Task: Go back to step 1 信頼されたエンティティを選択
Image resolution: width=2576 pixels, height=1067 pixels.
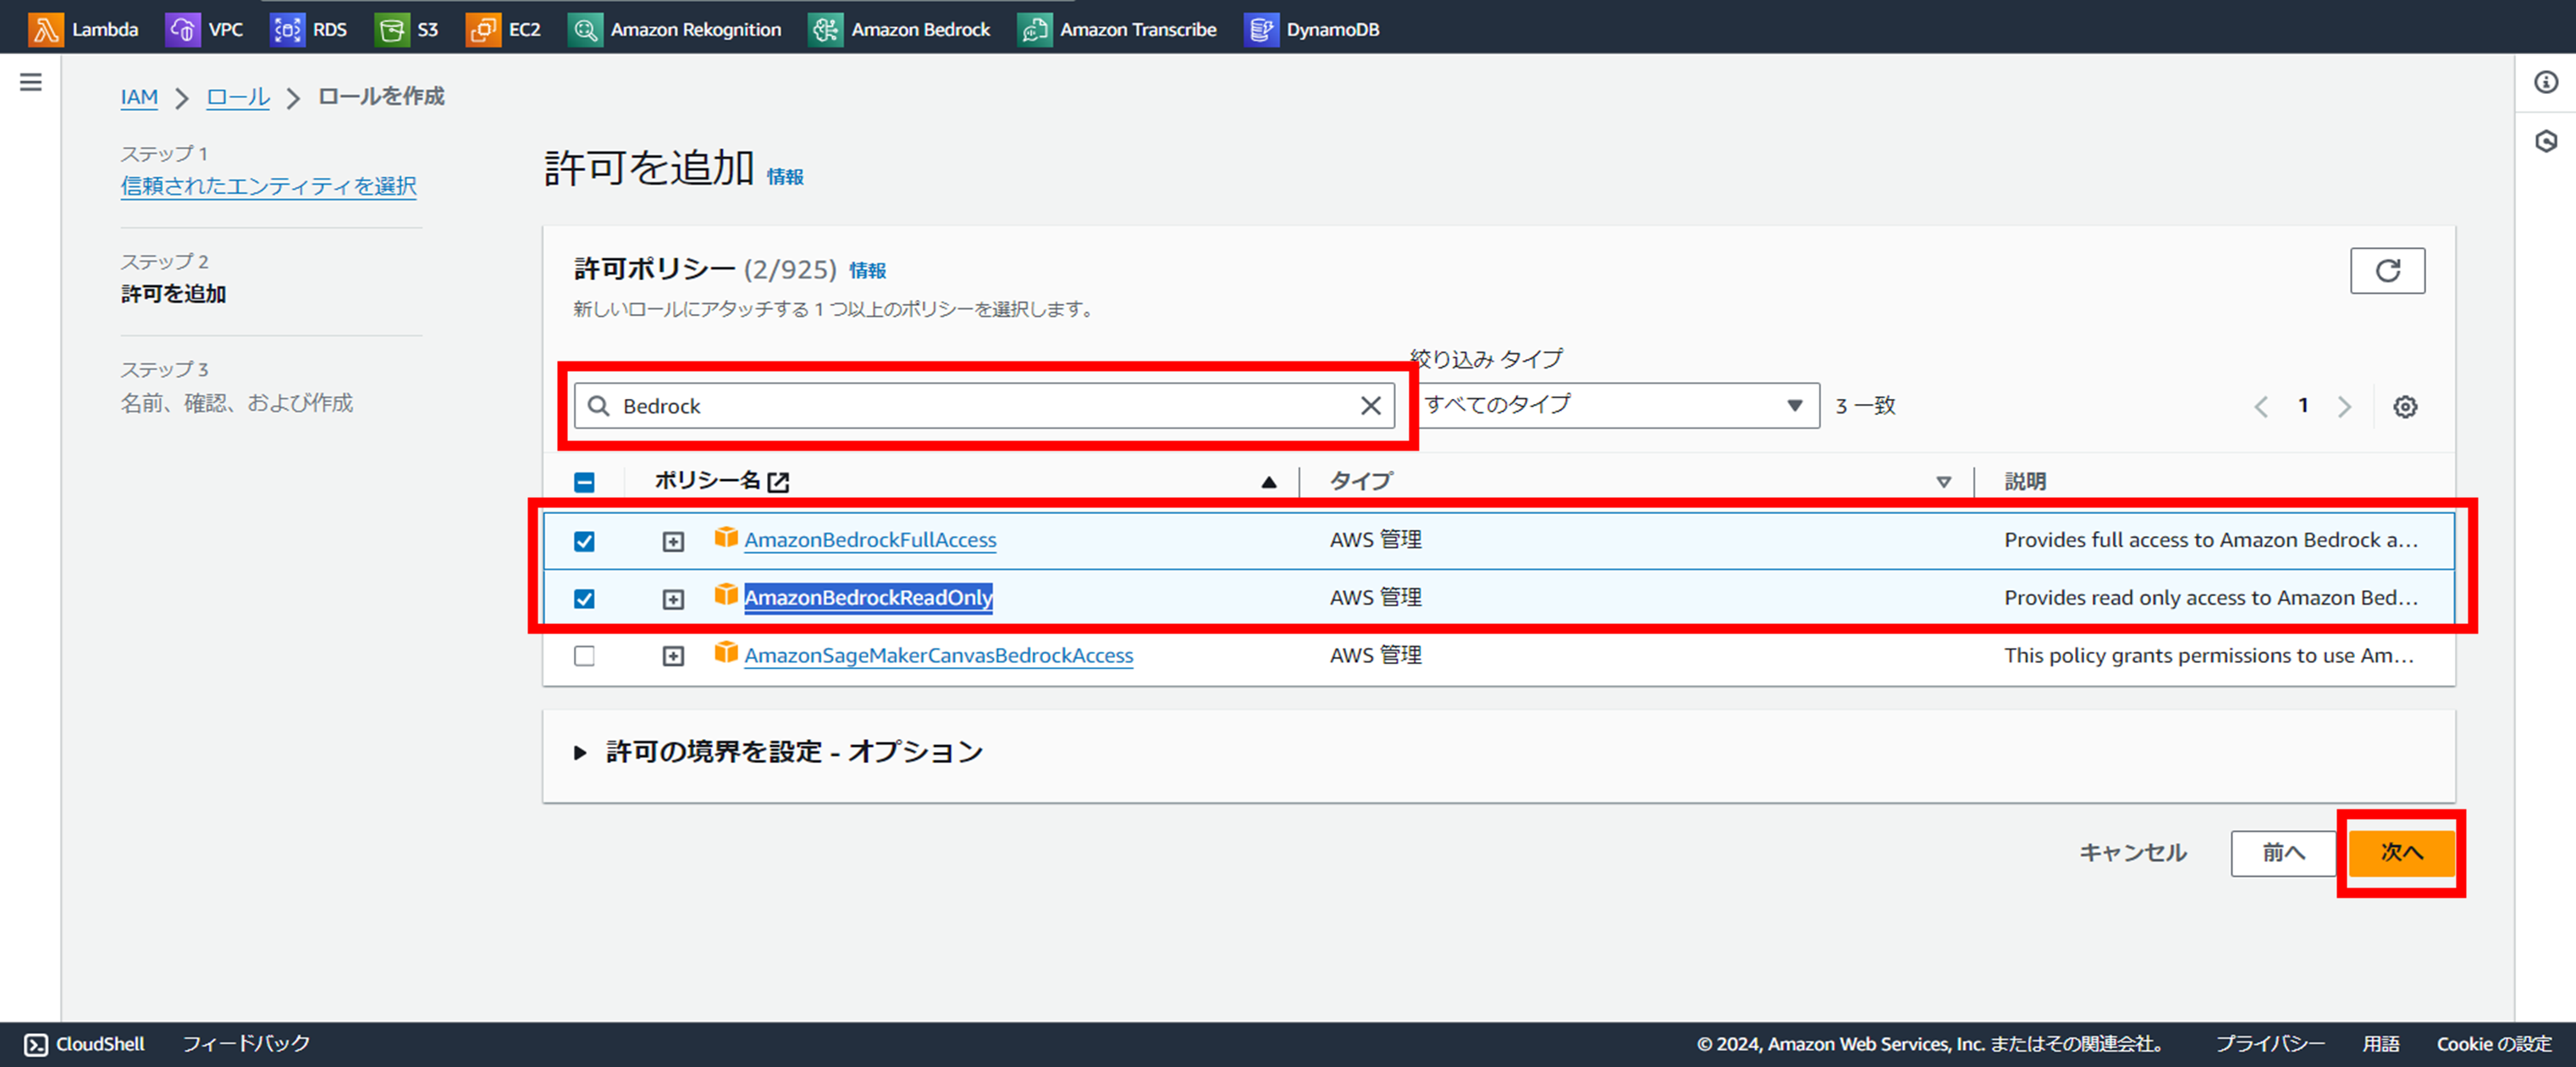Action: tap(268, 186)
